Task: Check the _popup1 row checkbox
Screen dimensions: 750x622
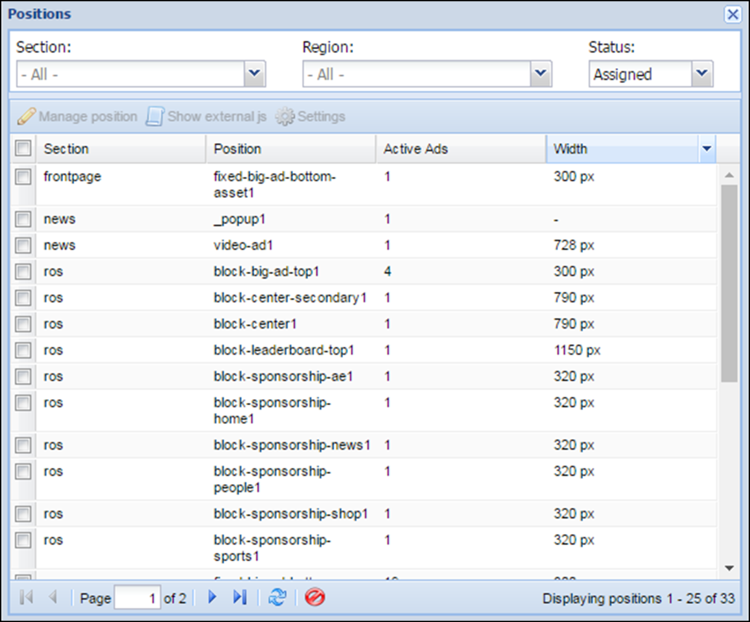Action: point(23,219)
